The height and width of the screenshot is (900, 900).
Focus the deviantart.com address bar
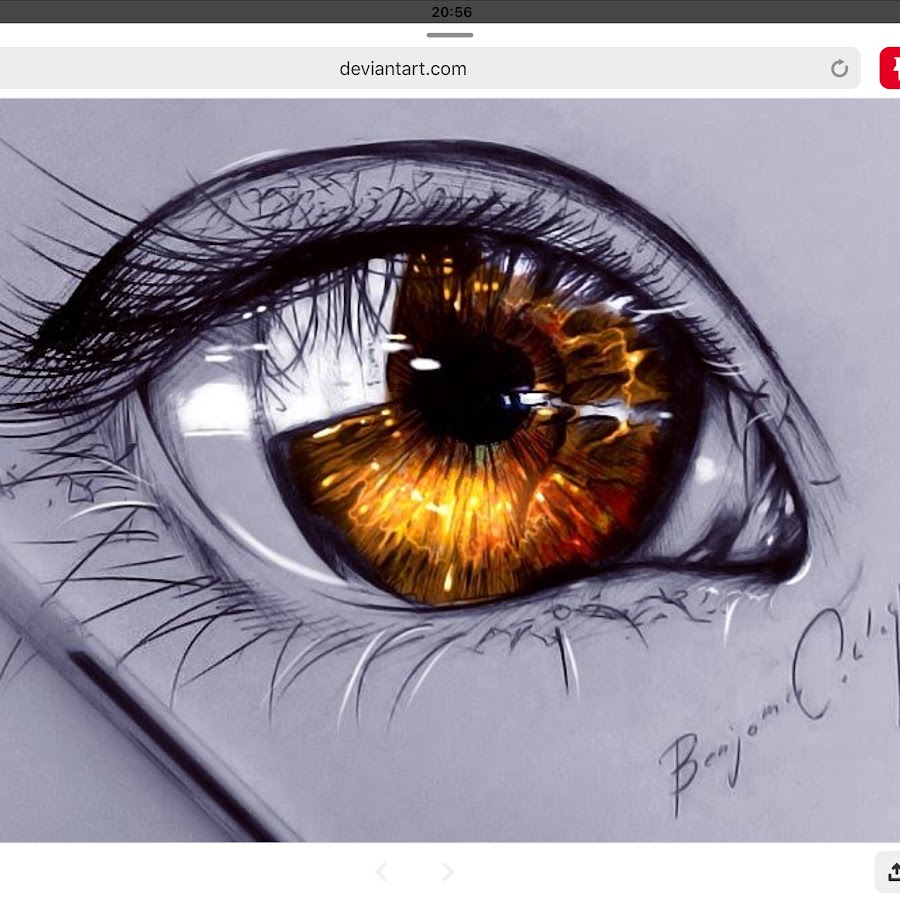pyautogui.click(x=403, y=69)
